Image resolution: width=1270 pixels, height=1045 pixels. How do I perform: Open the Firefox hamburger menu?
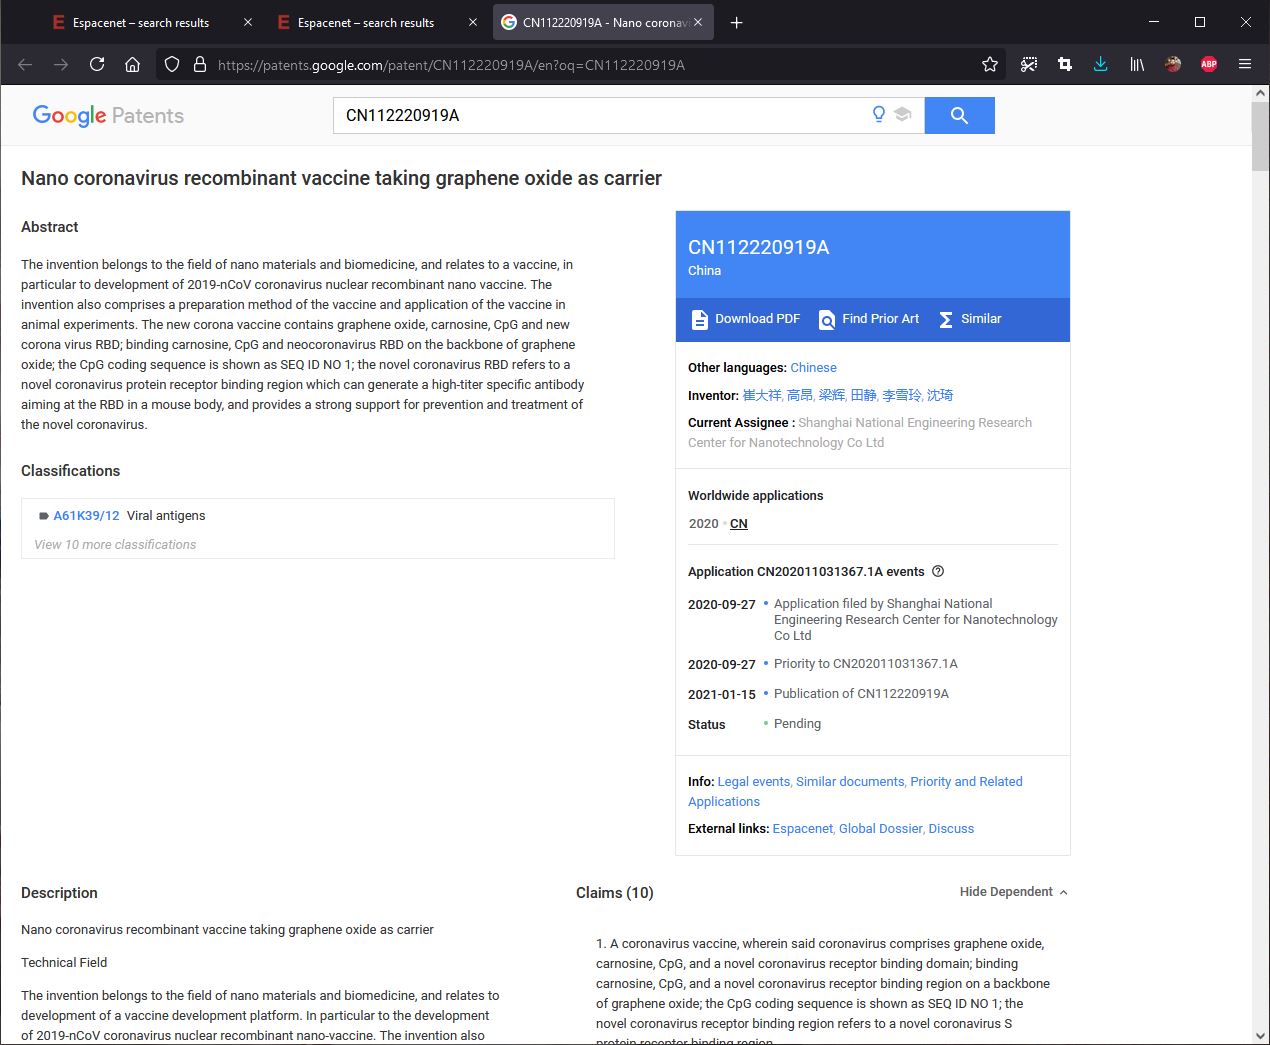[1244, 64]
